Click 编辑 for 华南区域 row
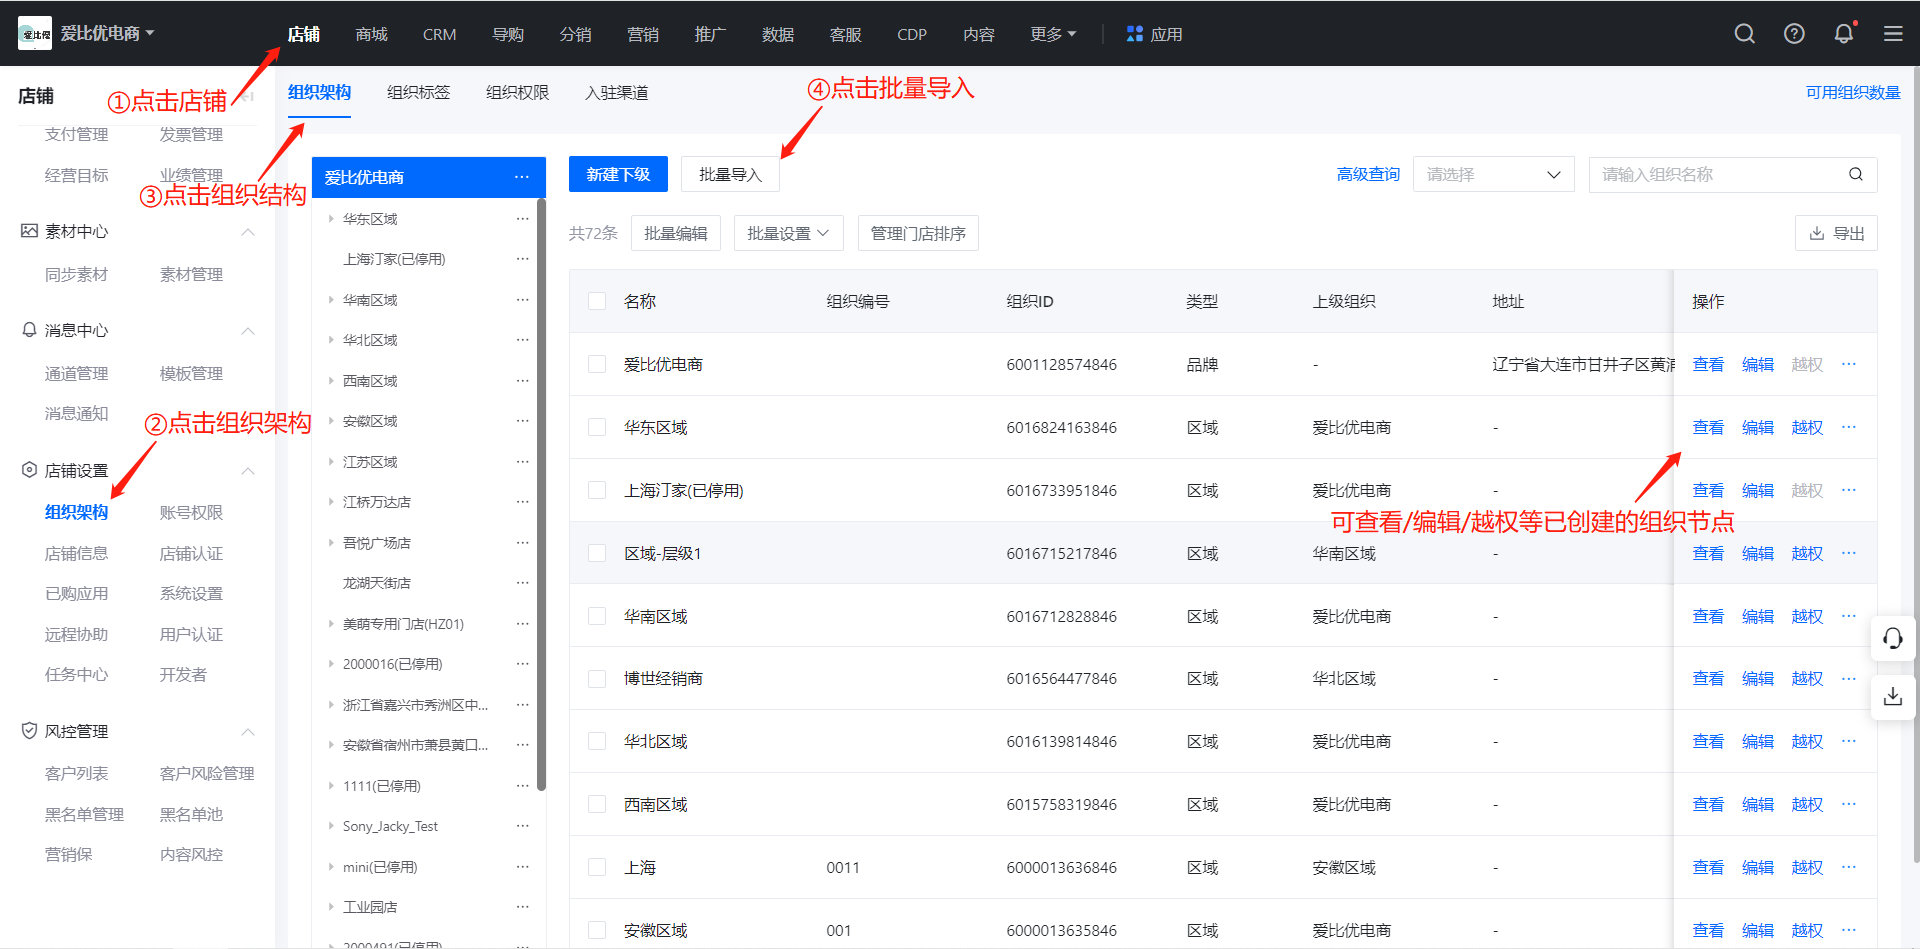The width and height of the screenshot is (1920, 949). tap(1758, 616)
